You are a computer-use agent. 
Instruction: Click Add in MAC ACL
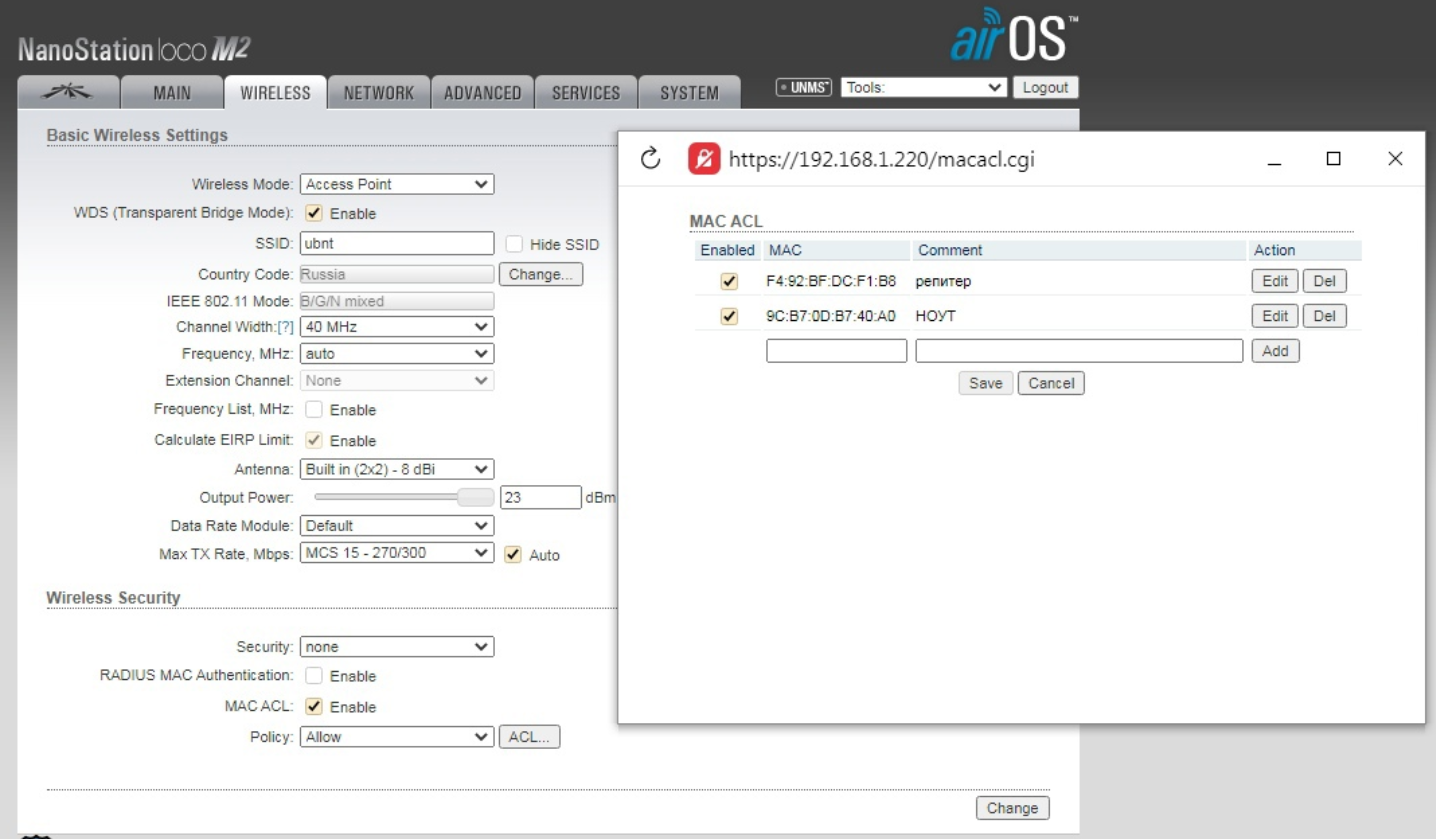coord(1275,351)
